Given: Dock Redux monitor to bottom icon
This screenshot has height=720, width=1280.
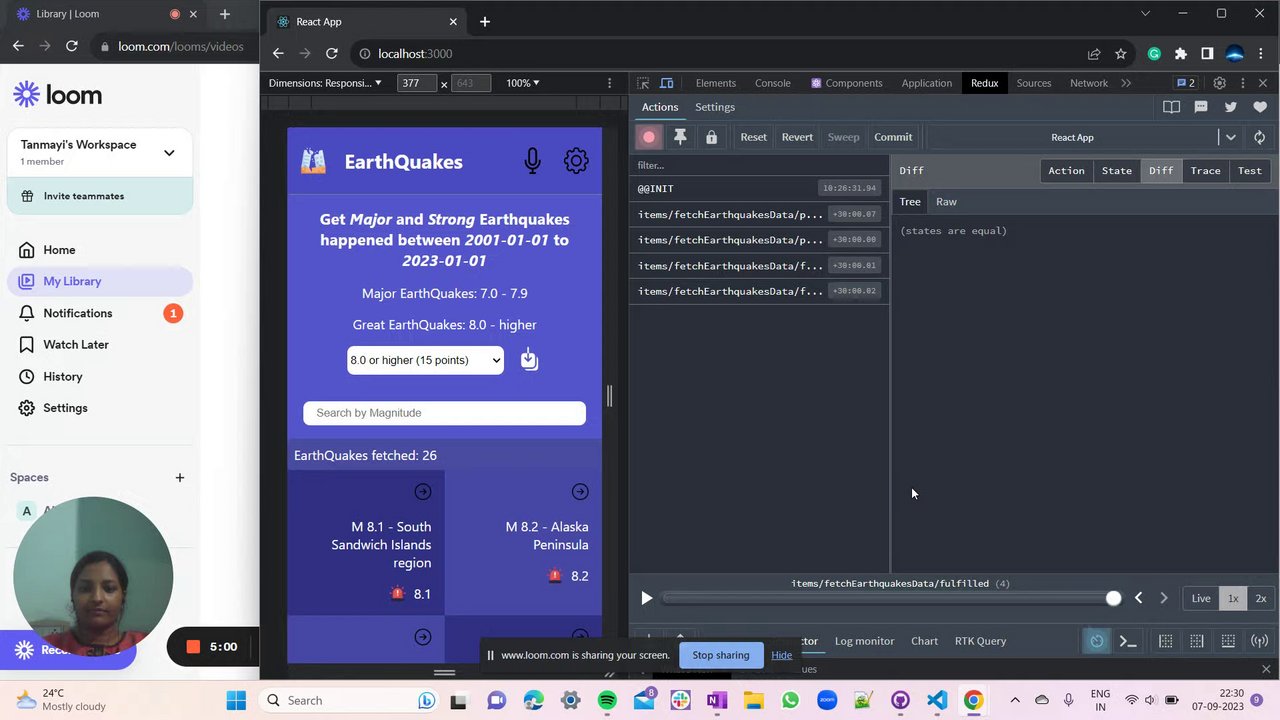Looking at the screenshot, I should coord(1228,641).
